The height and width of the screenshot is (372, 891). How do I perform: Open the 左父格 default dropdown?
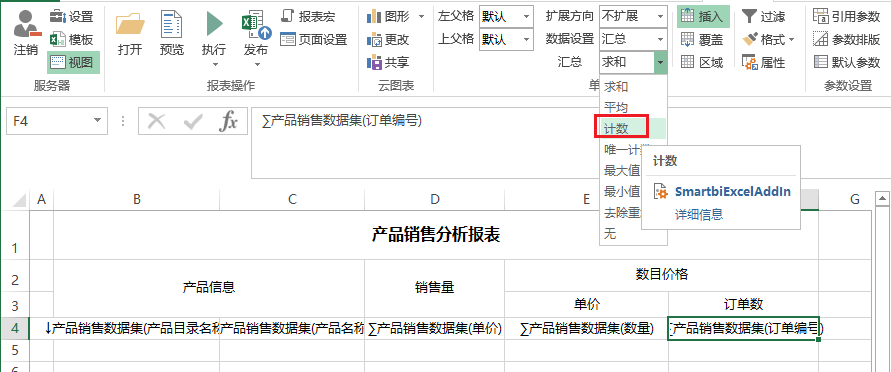pyautogui.click(x=526, y=16)
